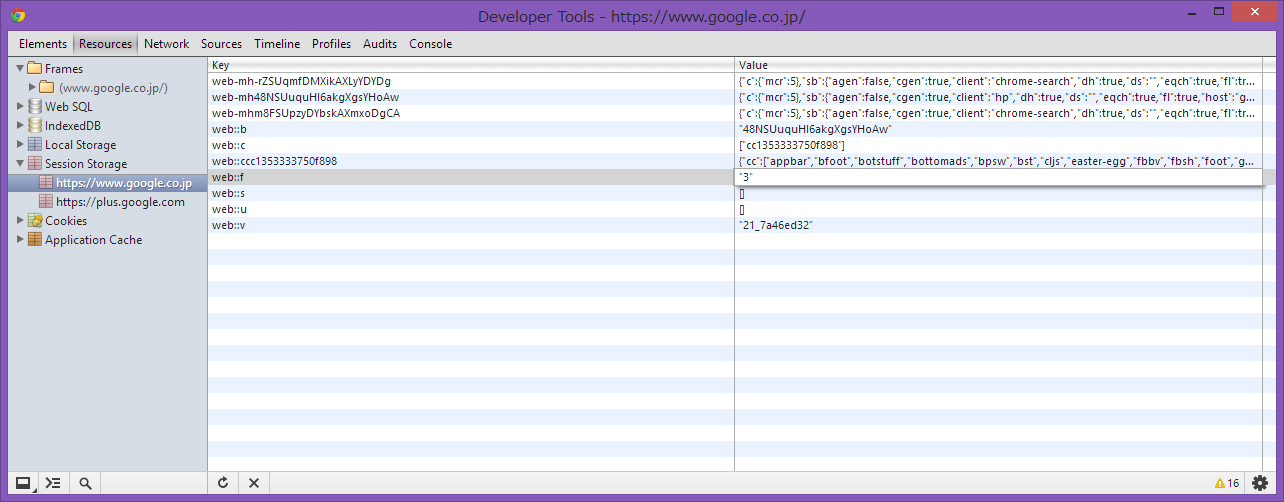1284x502 pixels.
Task: Select the web::u key
Action: [x=229, y=209]
